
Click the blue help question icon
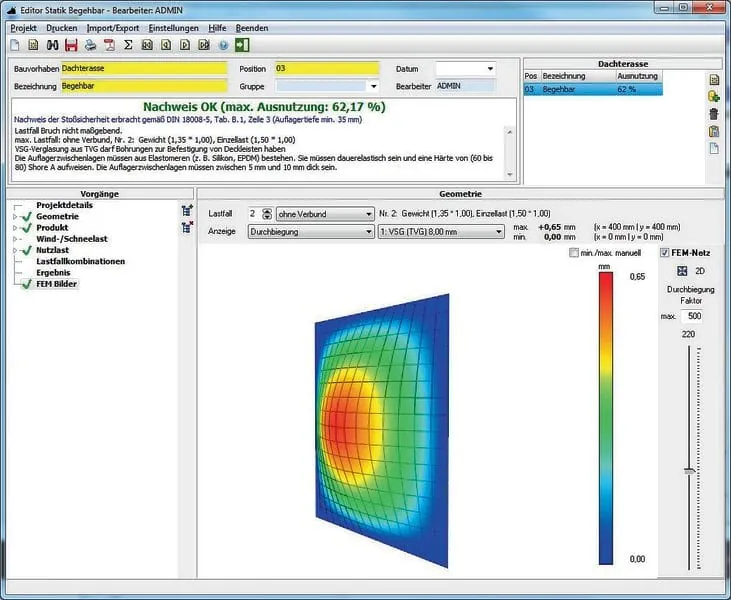pos(223,45)
